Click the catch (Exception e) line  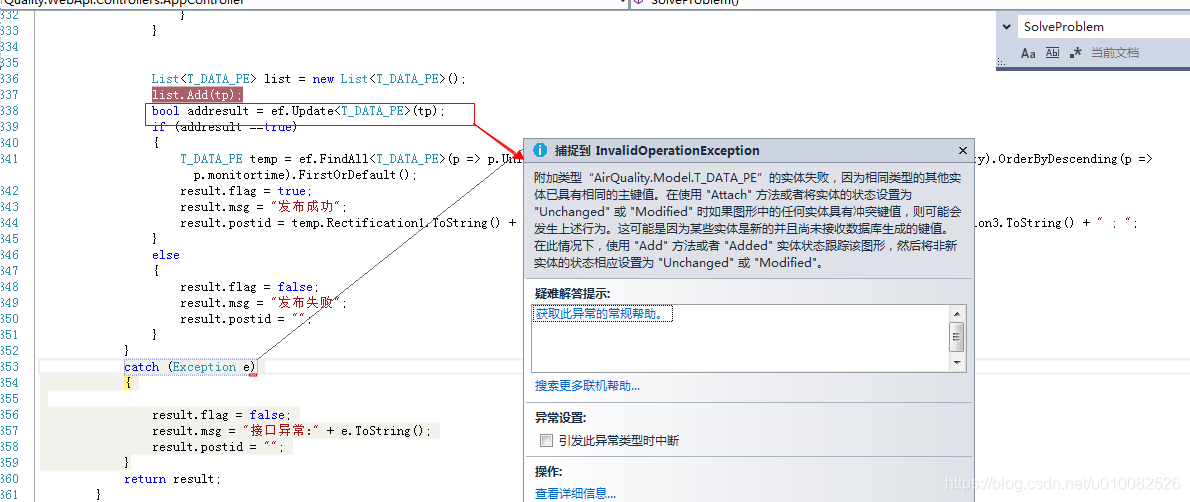pyautogui.click(x=190, y=368)
